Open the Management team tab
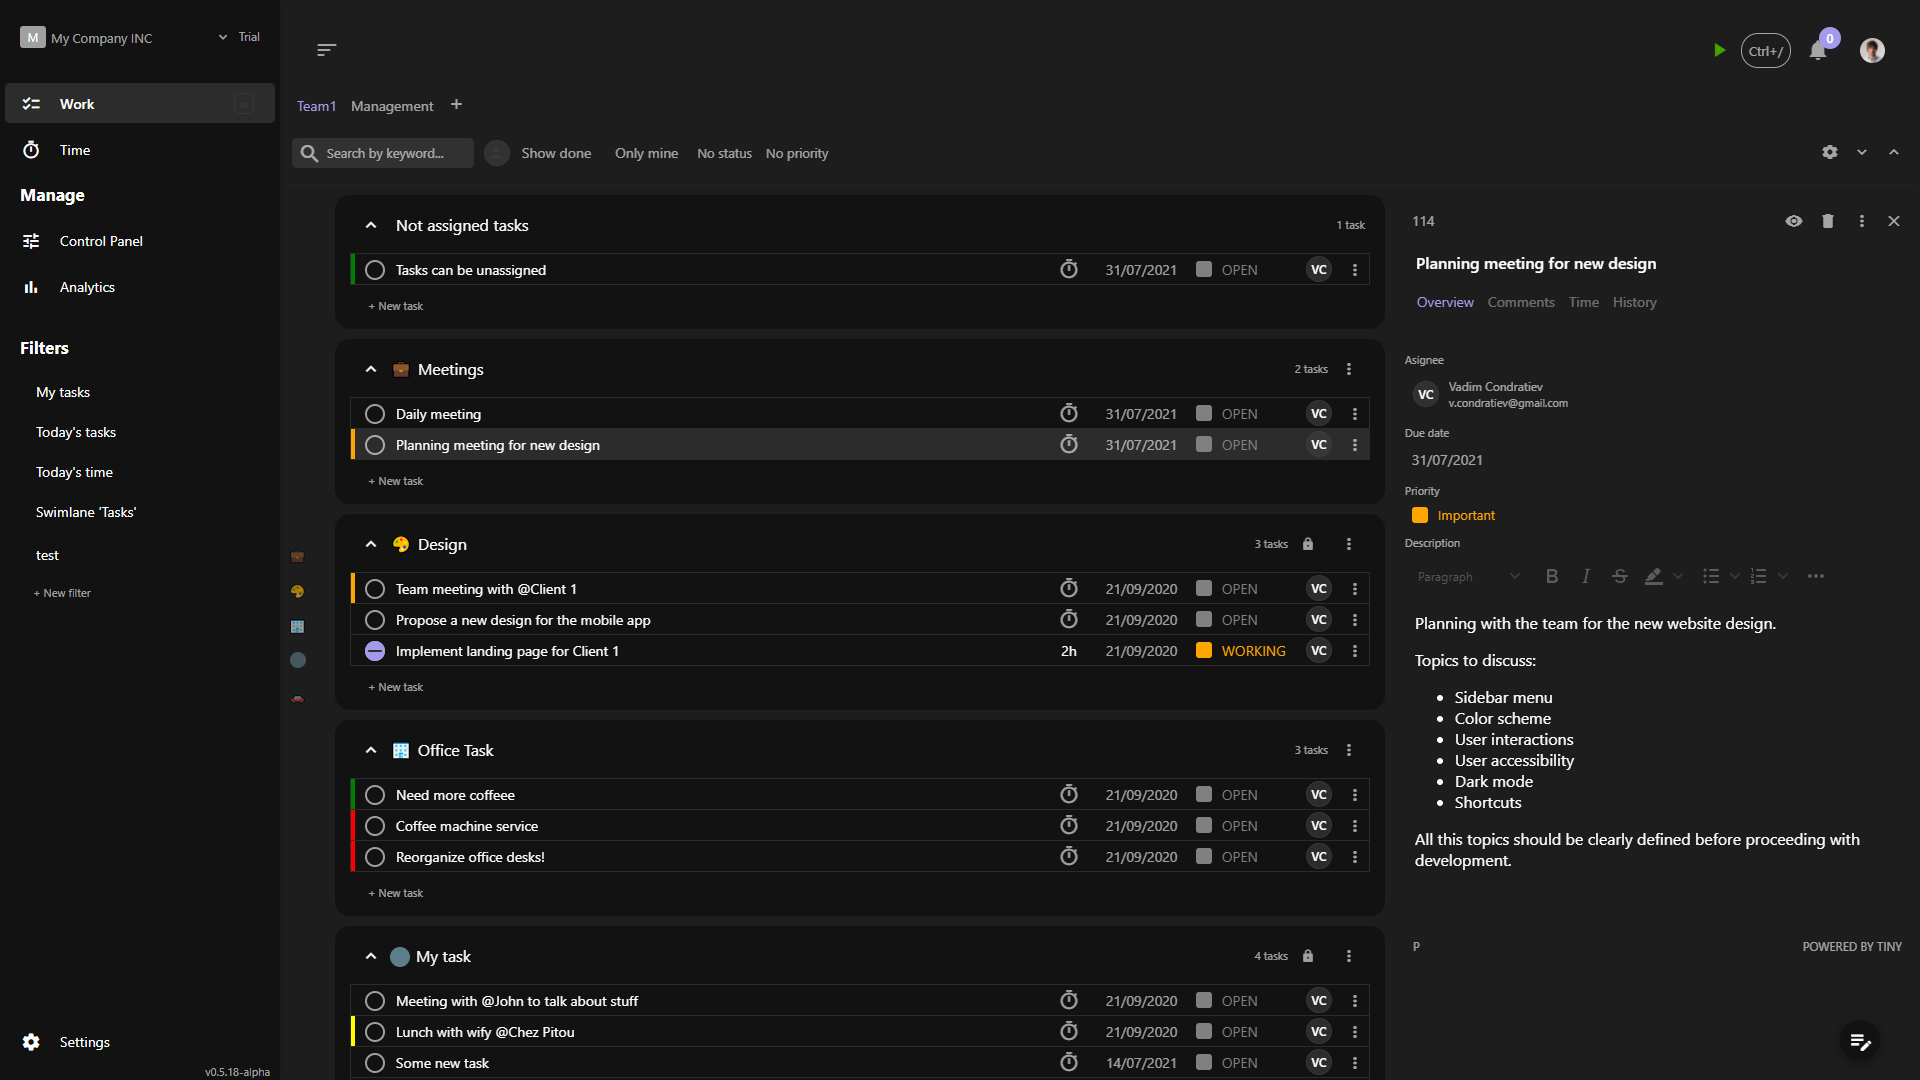1920x1080 pixels. point(392,106)
